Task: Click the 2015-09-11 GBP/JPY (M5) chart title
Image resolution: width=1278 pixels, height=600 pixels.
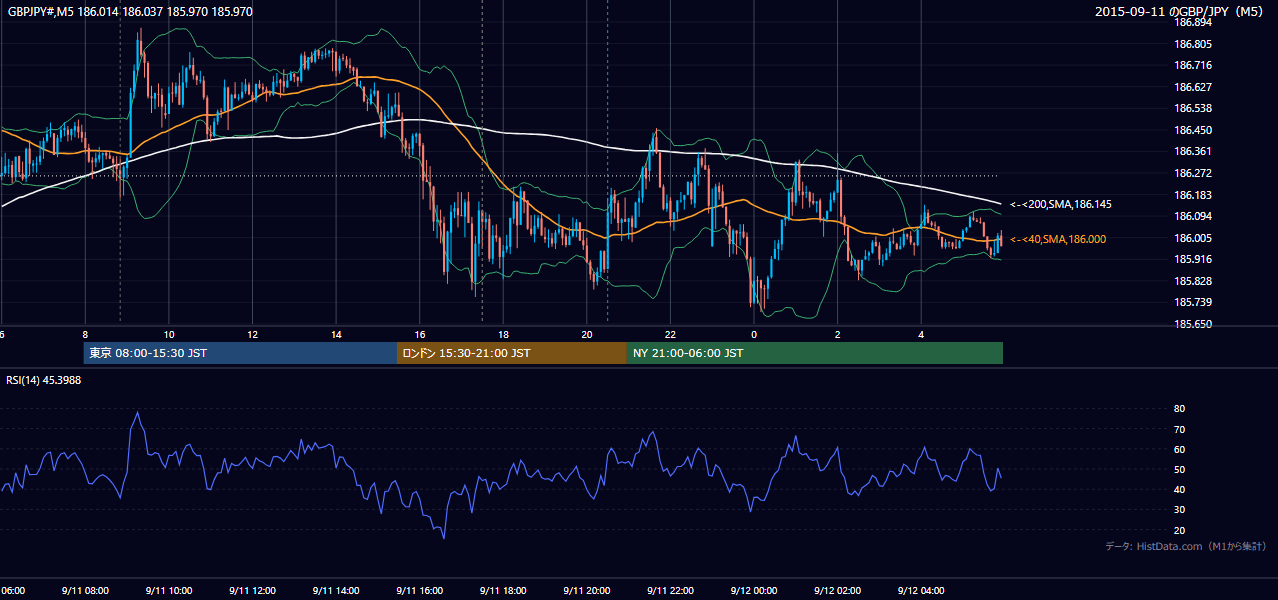Action: click(1180, 11)
